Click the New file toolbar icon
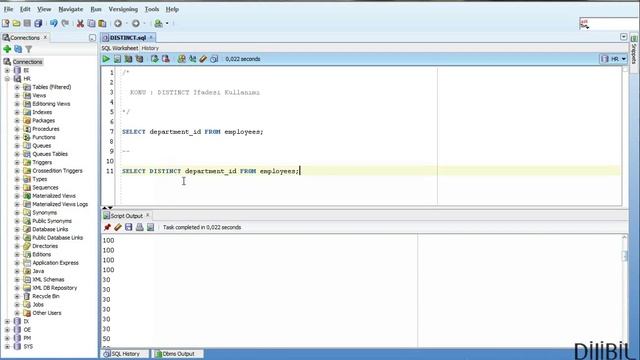The image size is (640, 360). [6, 23]
